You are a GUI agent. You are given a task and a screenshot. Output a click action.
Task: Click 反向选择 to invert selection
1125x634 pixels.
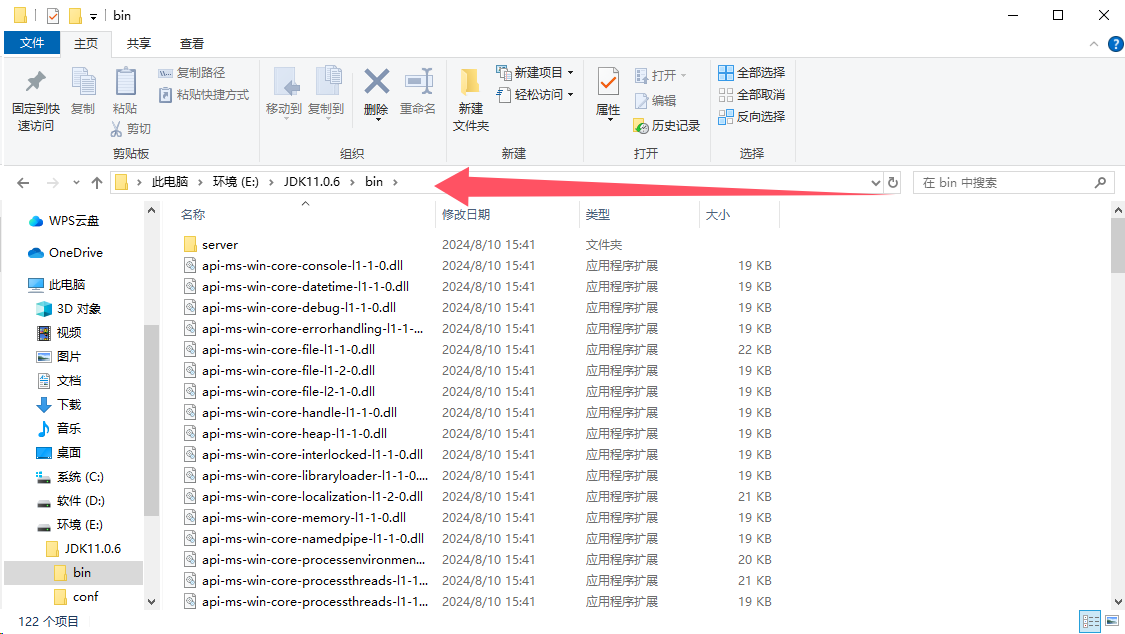point(752,117)
